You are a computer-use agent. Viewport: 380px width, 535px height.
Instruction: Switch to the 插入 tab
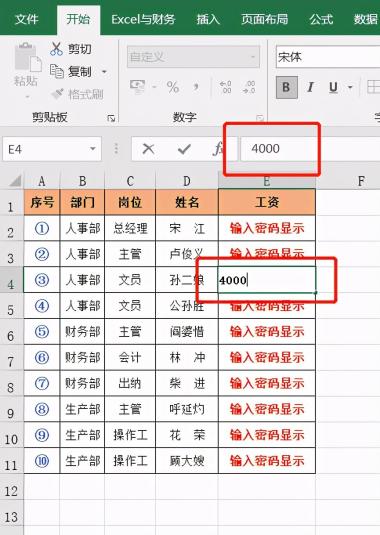point(208,19)
